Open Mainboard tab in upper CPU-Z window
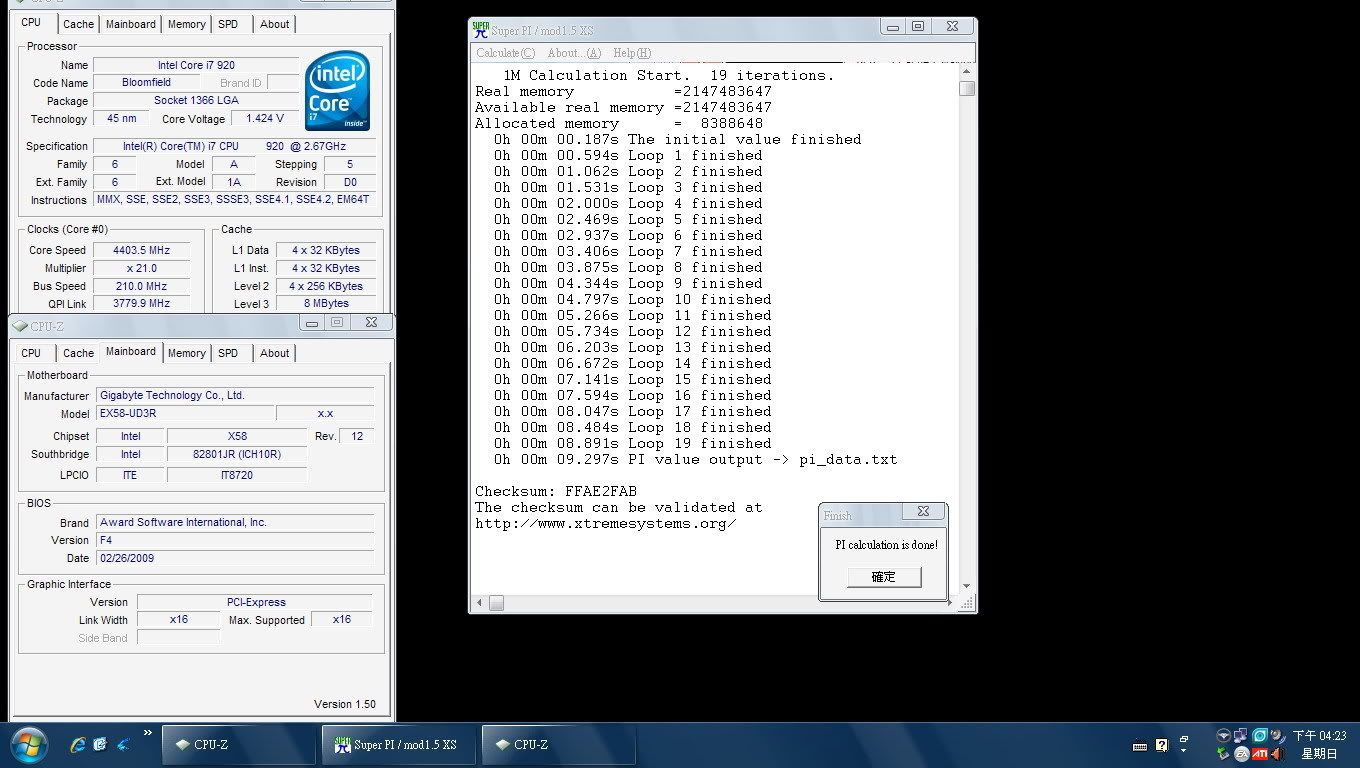This screenshot has width=1360, height=768. click(131, 24)
